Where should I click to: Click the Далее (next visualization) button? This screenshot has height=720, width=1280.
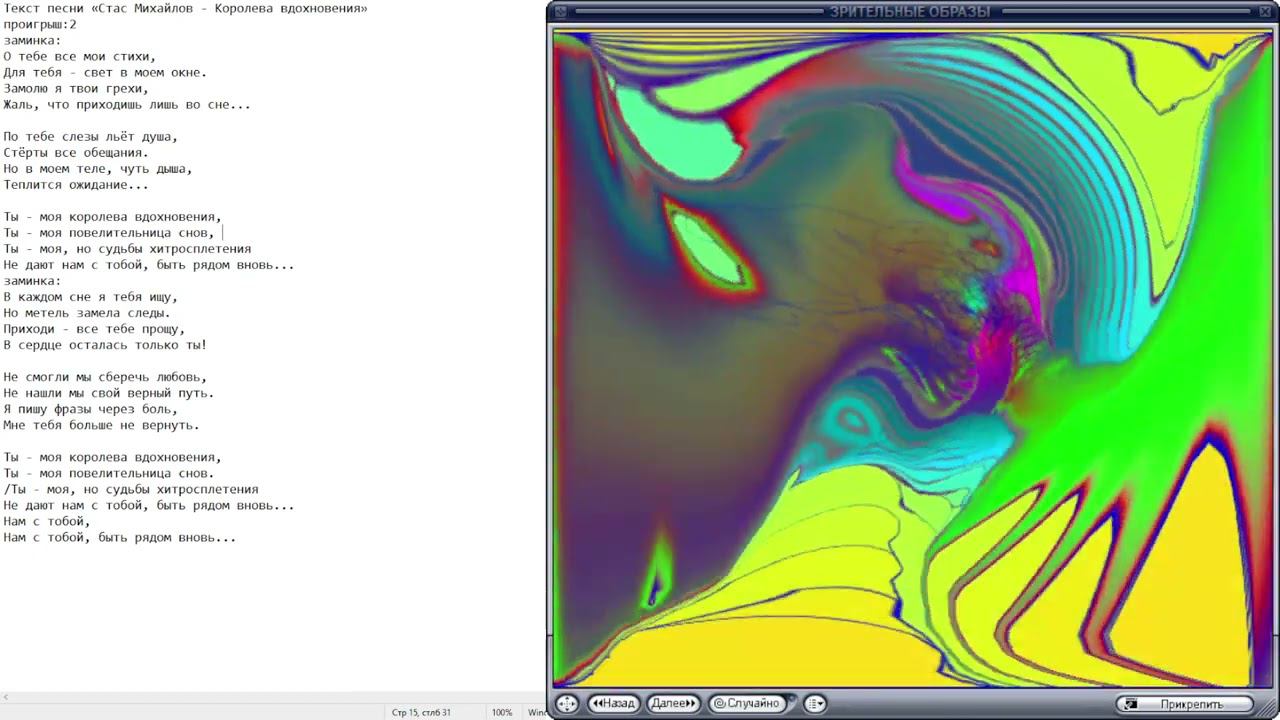coord(673,703)
